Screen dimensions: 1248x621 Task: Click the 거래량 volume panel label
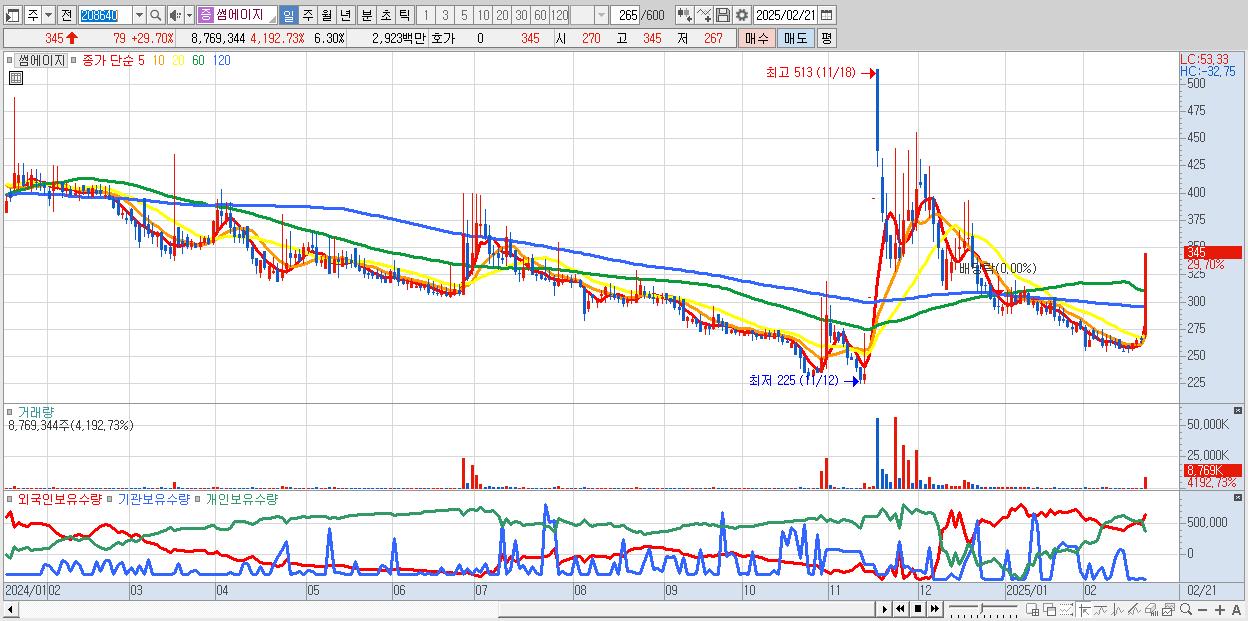(36, 411)
